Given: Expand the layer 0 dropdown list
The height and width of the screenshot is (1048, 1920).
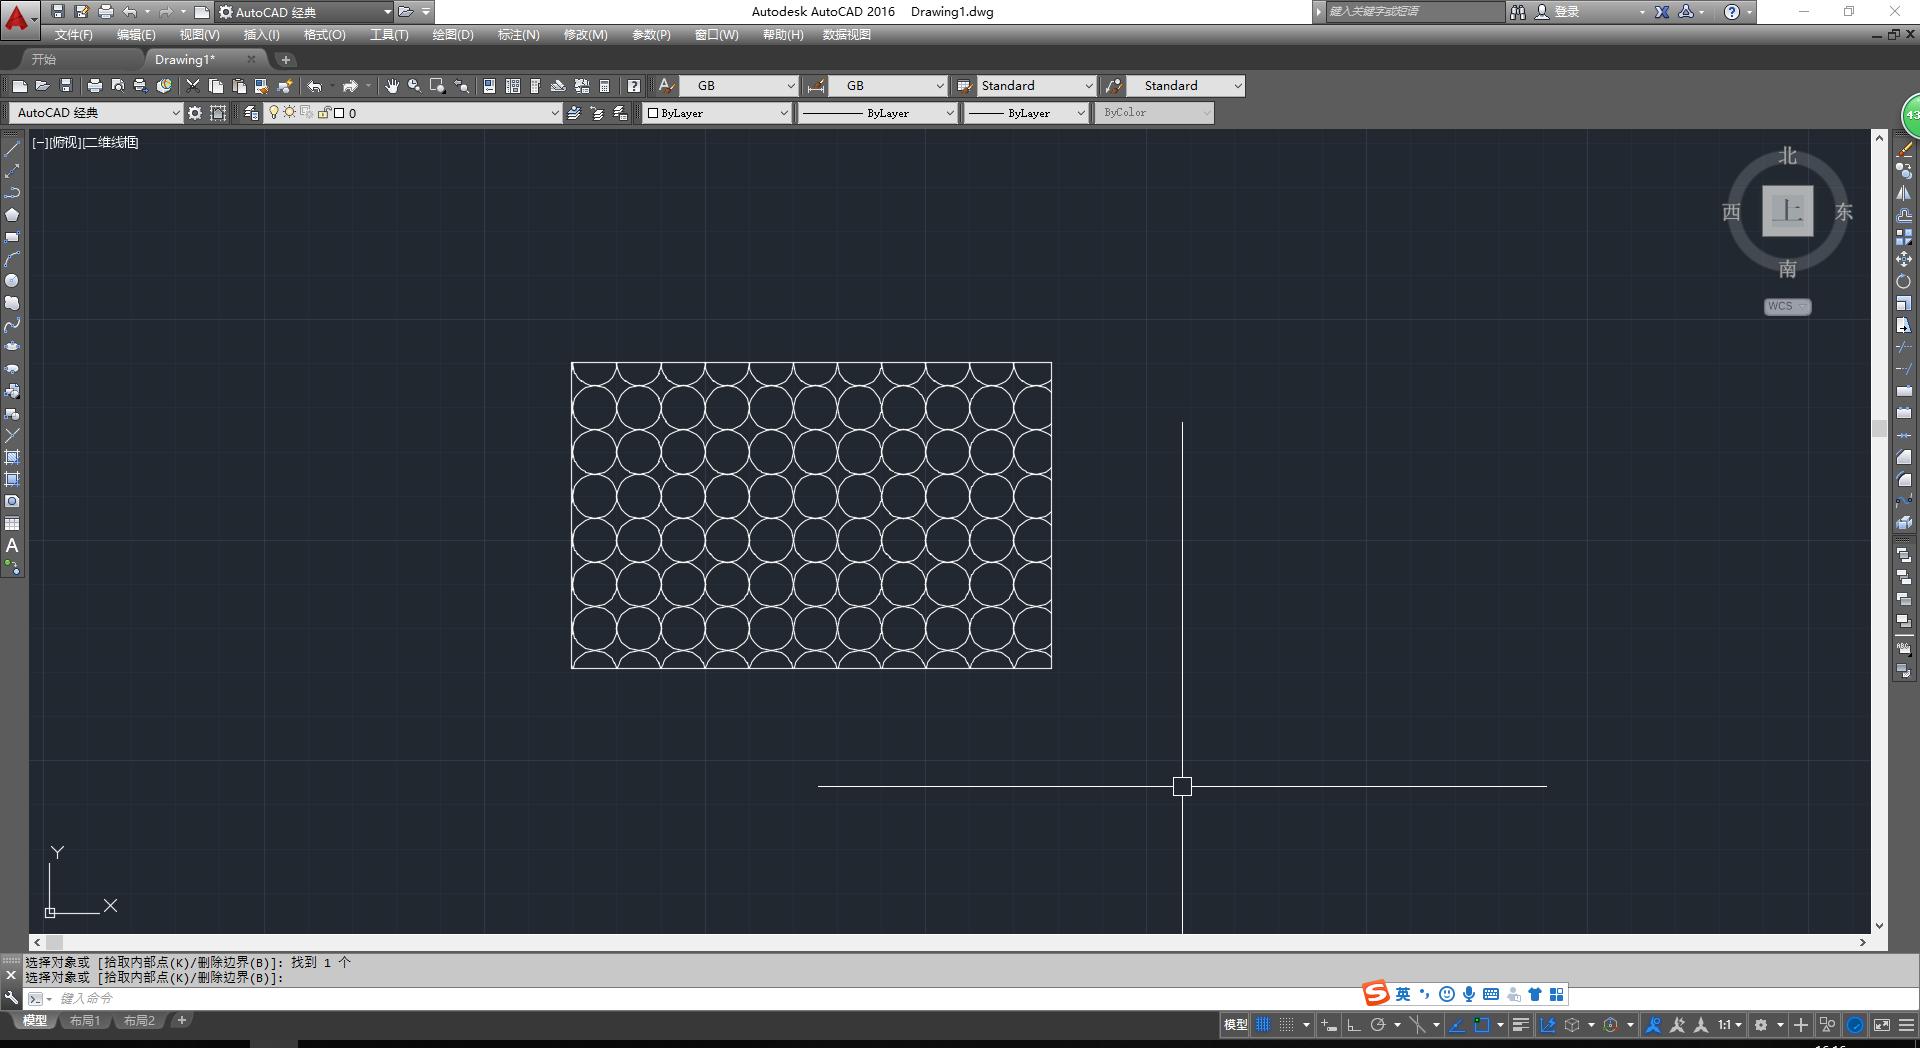Looking at the screenshot, I should tap(555, 113).
